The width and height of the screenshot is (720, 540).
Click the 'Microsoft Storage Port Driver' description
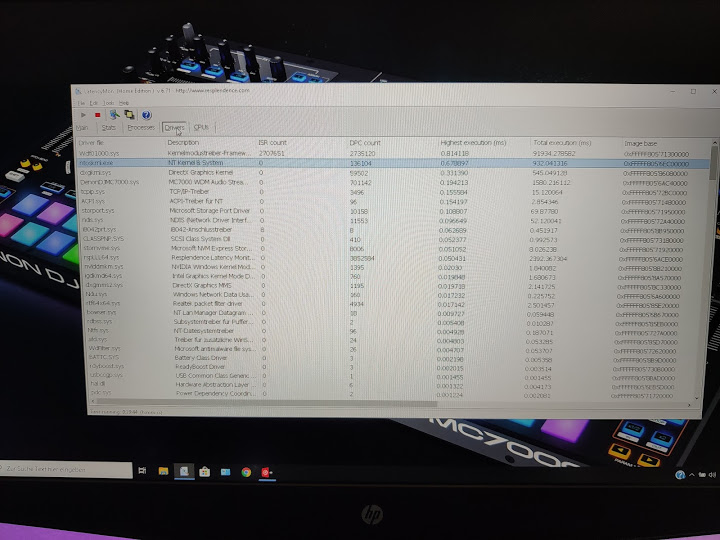click(x=210, y=211)
